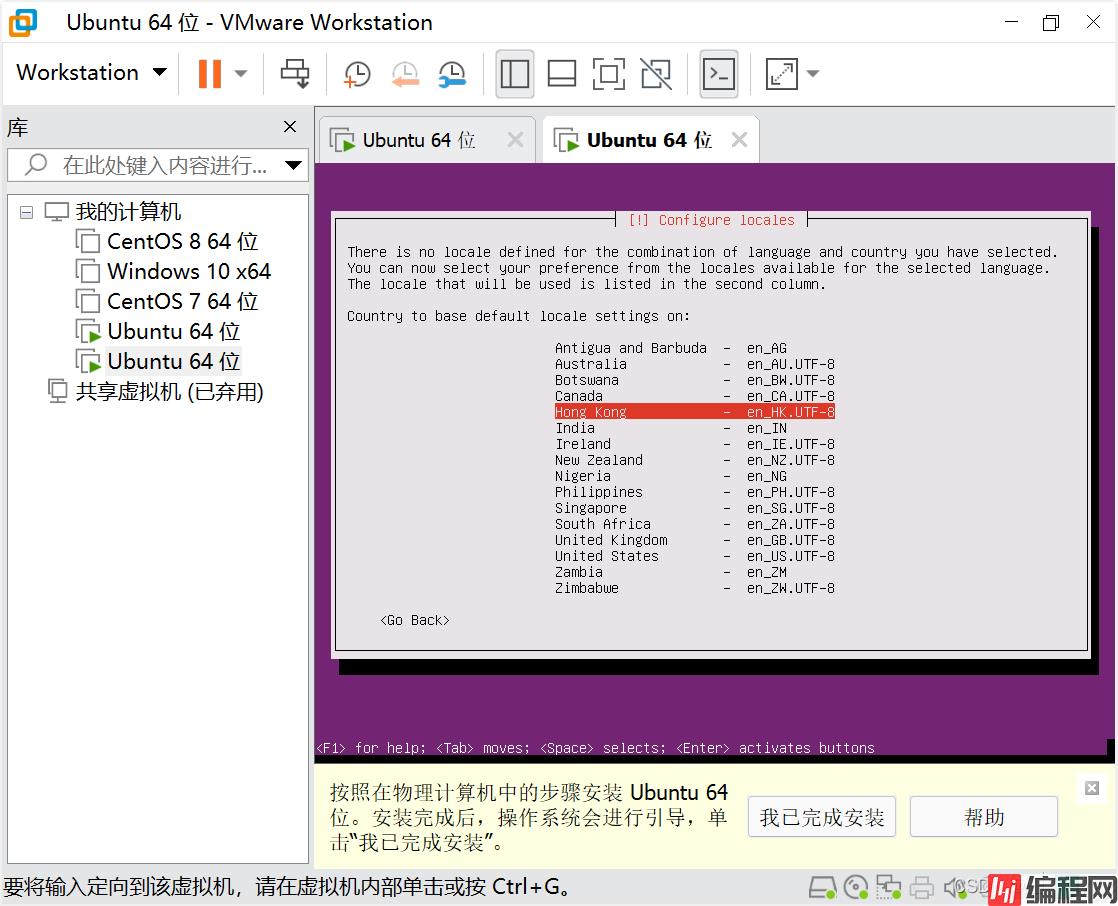Open the Workstation menu dropdown
The width and height of the screenshot is (1118, 906).
tap(91, 73)
